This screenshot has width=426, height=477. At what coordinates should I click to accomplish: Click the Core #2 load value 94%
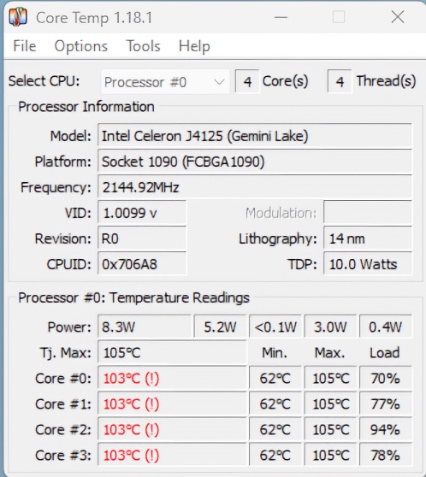point(385,430)
